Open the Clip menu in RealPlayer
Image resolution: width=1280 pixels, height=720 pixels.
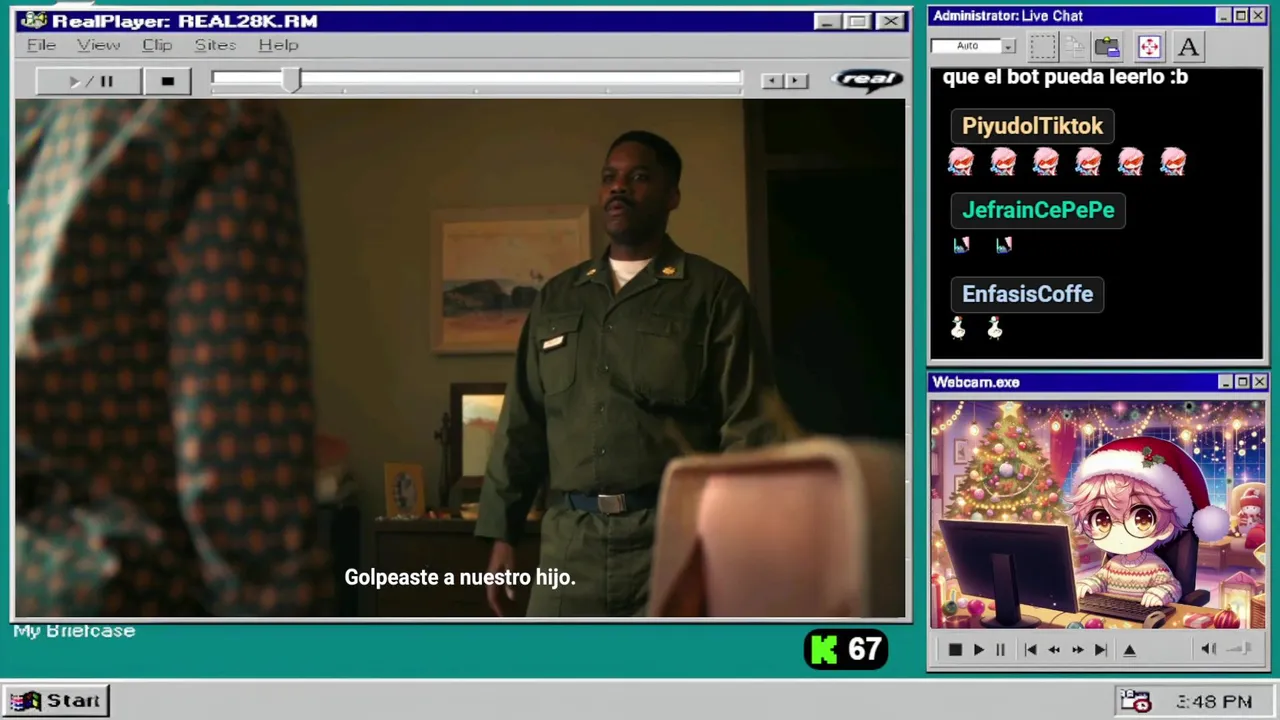[157, 45]
